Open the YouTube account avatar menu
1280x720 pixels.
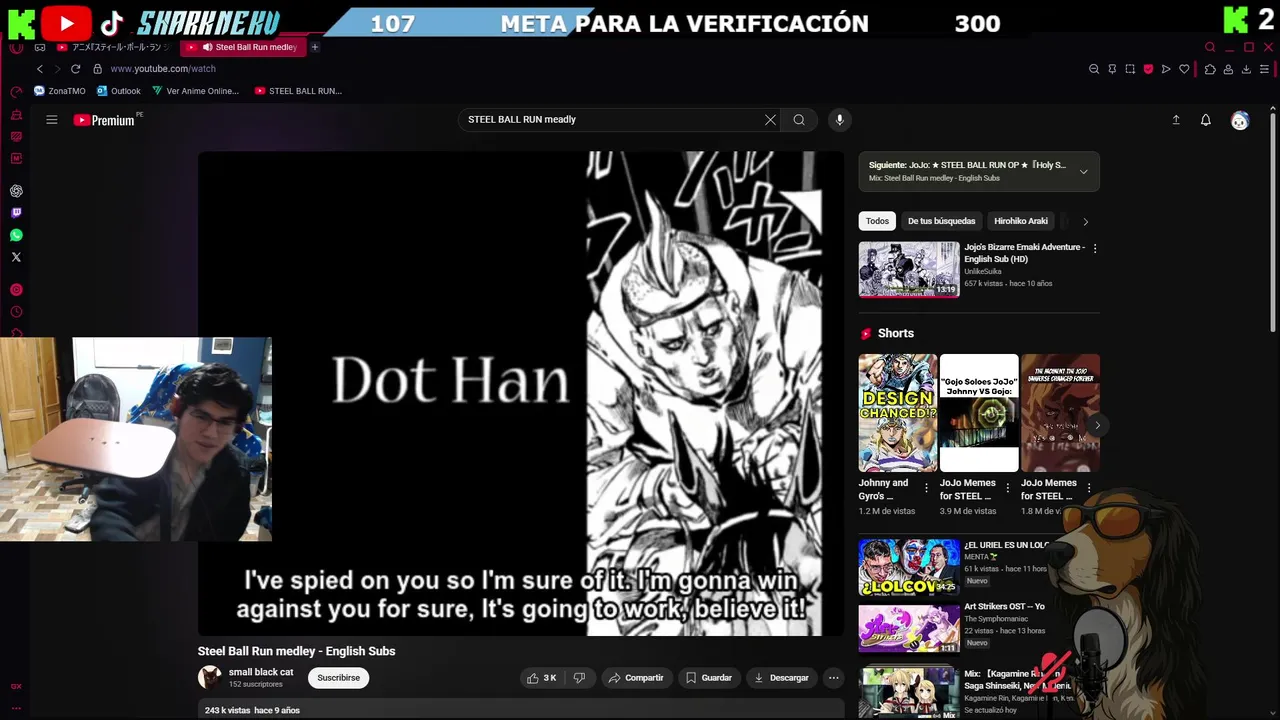click(x=1240, y=120)
